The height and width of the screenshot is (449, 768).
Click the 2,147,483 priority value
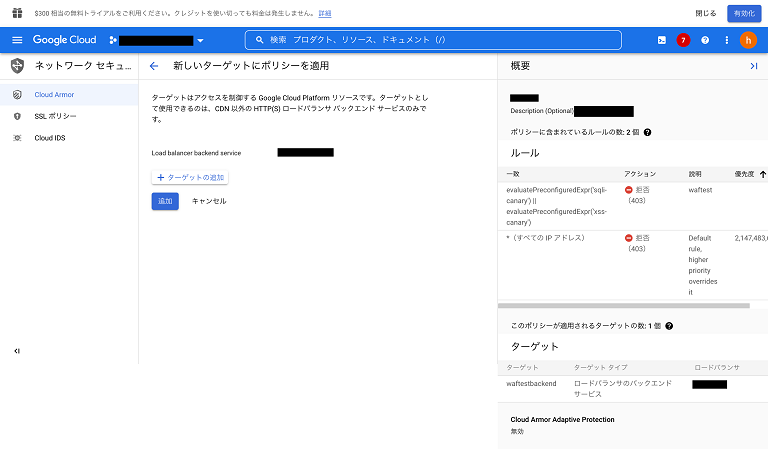[x=751, y=238]
